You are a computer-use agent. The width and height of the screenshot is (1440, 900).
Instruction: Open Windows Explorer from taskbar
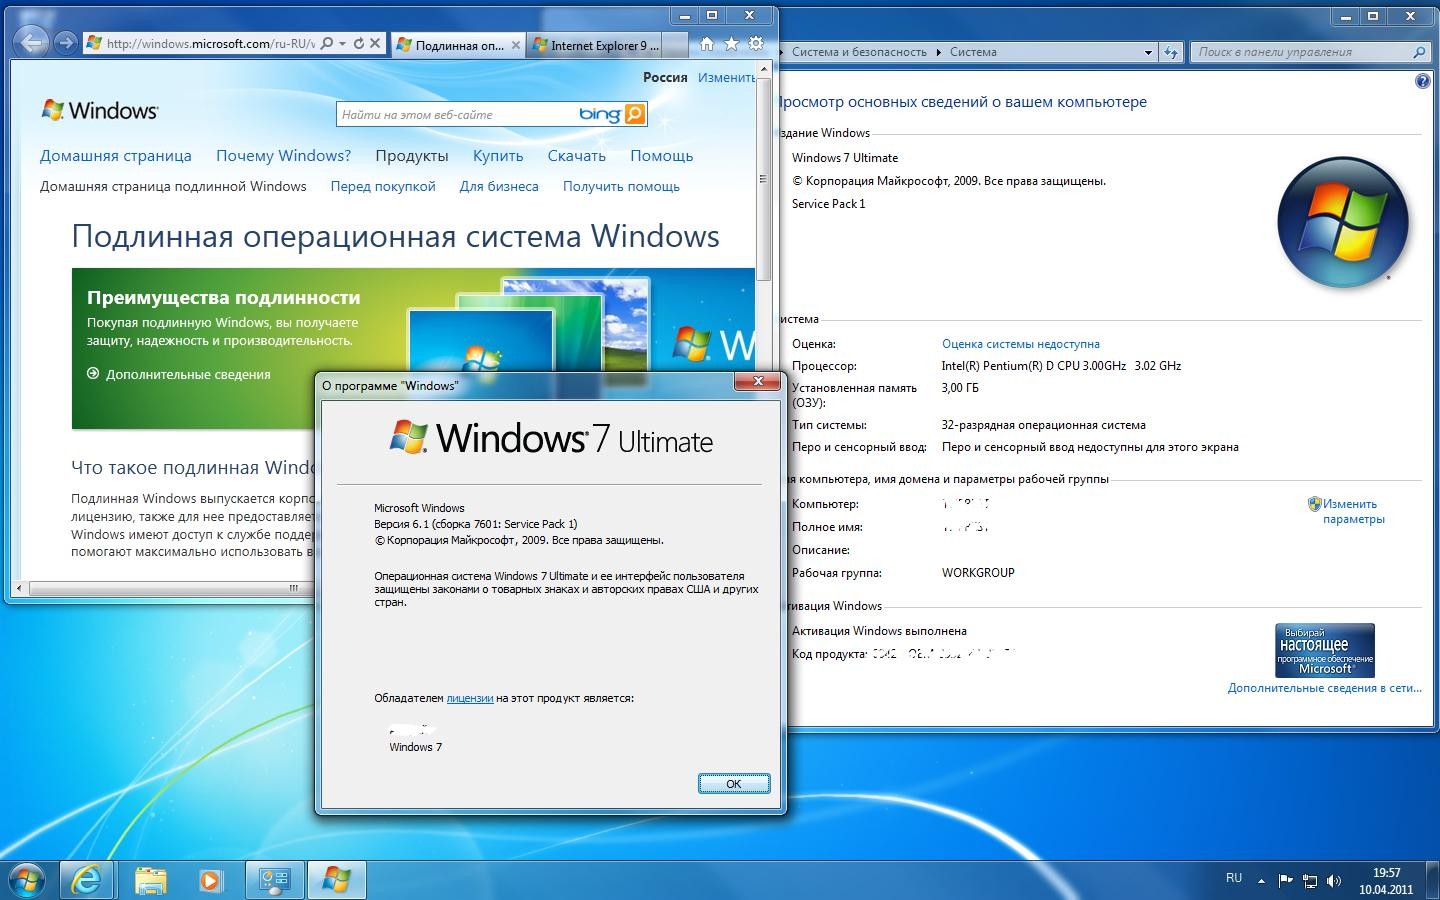tap(150, 880)
